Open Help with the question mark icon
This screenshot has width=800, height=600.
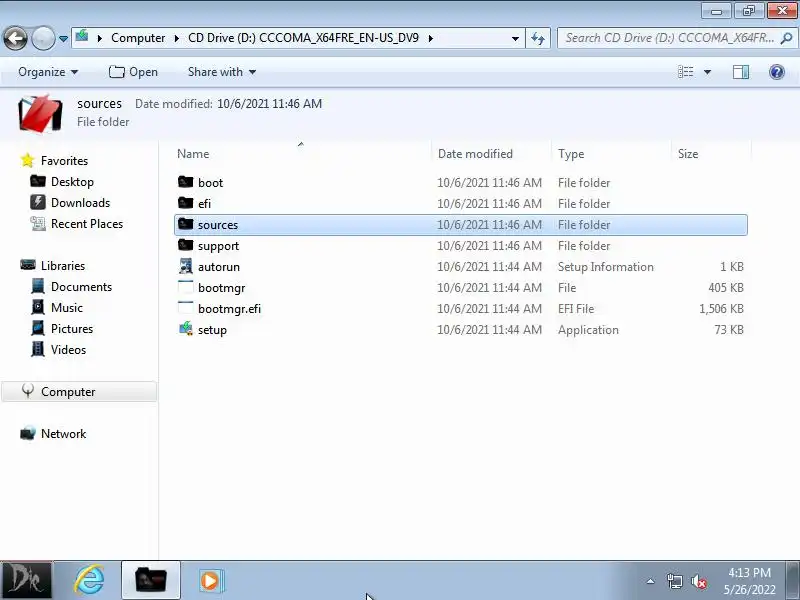point(777,72)
